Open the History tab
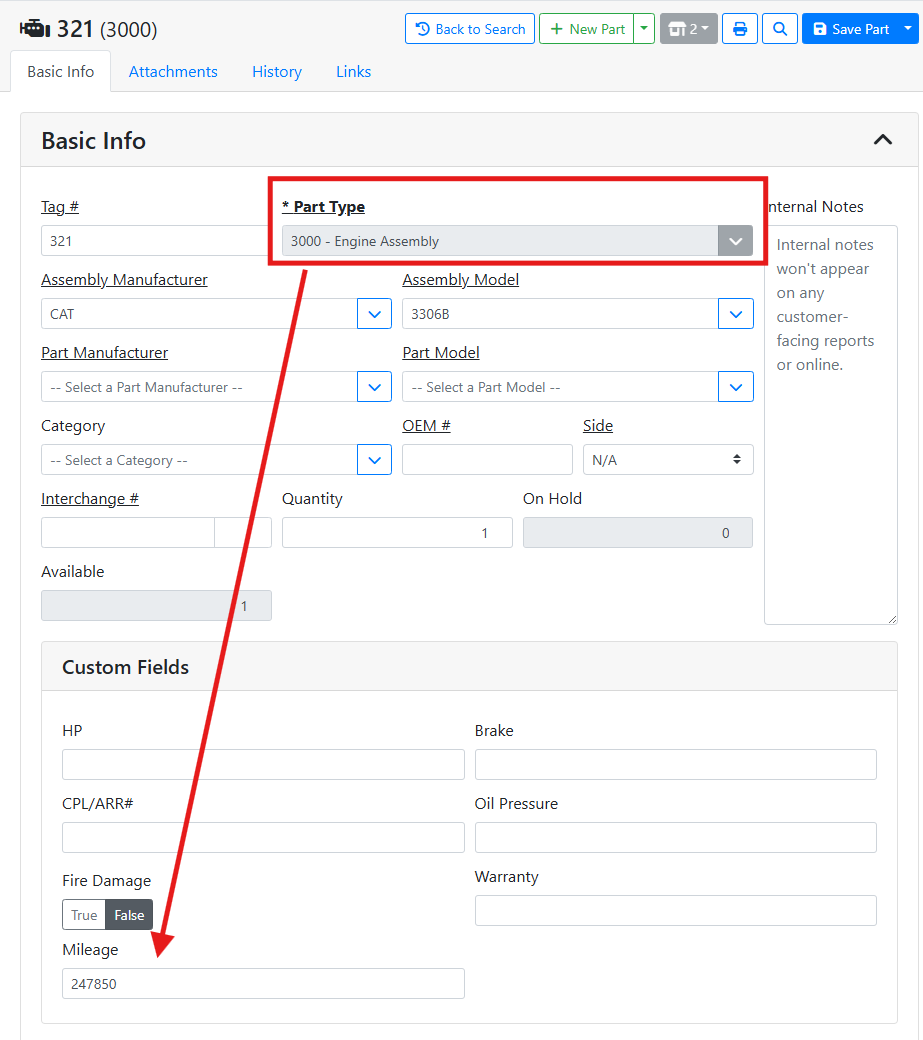Image resolution: width=923 pixels, height=1040 pixels. (277, 72)
